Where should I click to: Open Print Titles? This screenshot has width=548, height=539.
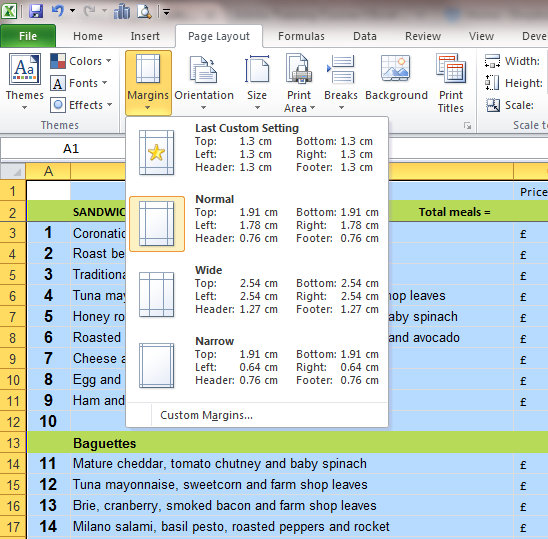coord(451,82)
